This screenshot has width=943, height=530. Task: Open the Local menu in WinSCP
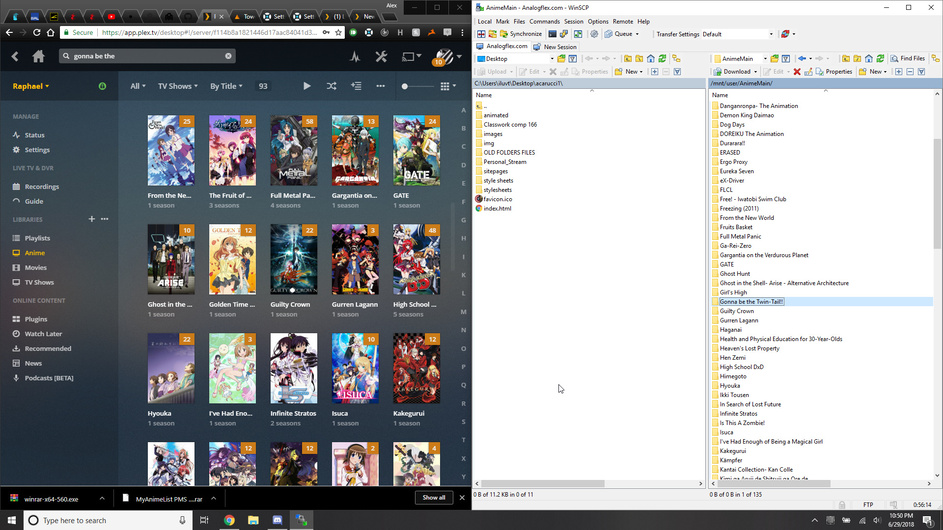[x=484, y=21]
